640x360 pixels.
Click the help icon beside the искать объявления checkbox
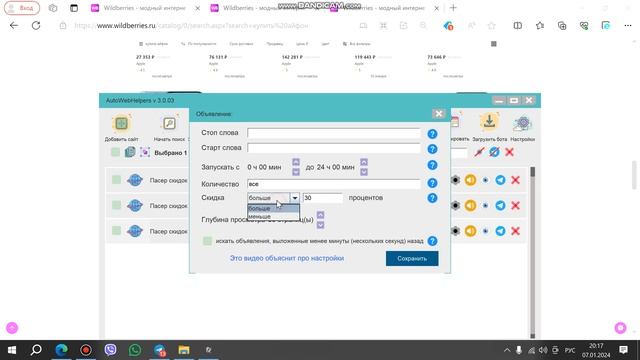(x=432, y=241)
